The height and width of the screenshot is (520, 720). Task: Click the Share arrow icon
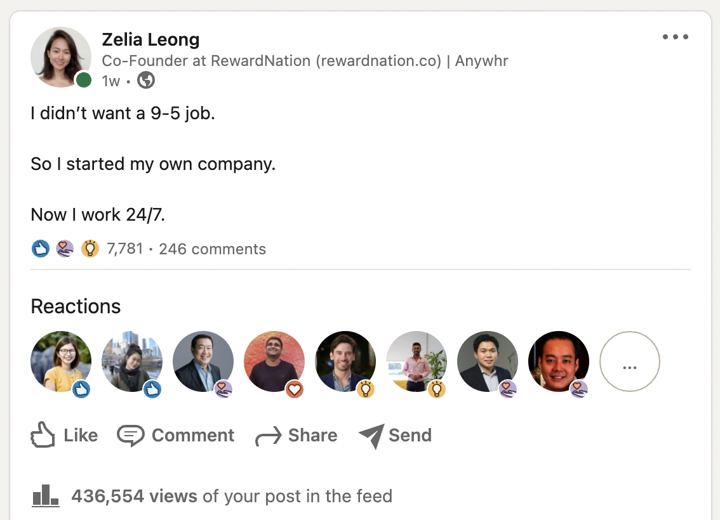[268, 436]
